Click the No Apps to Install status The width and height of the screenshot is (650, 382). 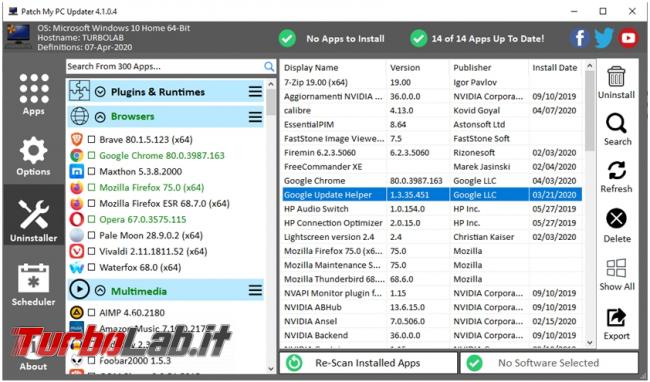332,39
